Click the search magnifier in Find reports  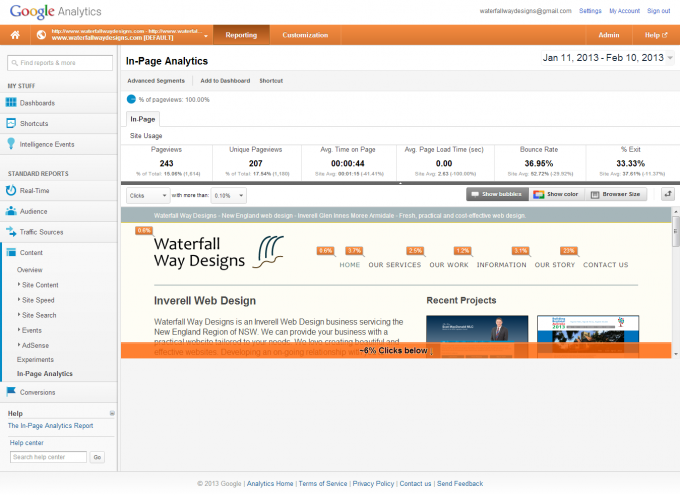(x=15, y=63)
